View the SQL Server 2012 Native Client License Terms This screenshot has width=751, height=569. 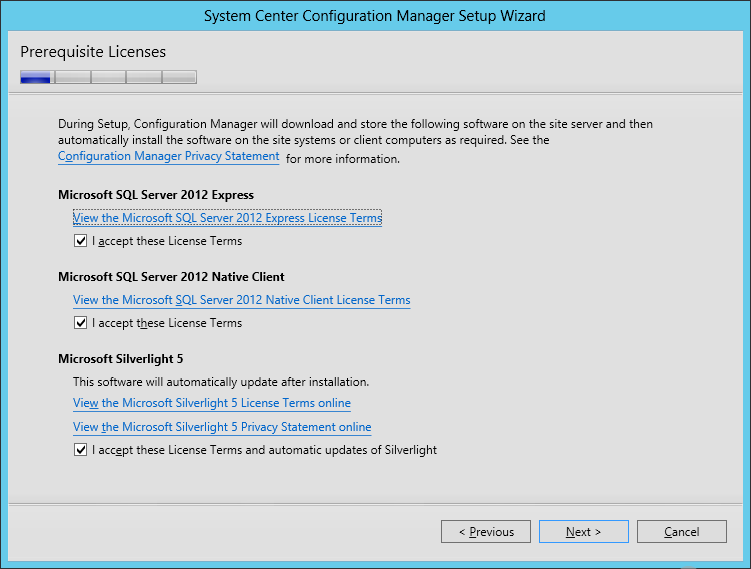pos(241,300)
